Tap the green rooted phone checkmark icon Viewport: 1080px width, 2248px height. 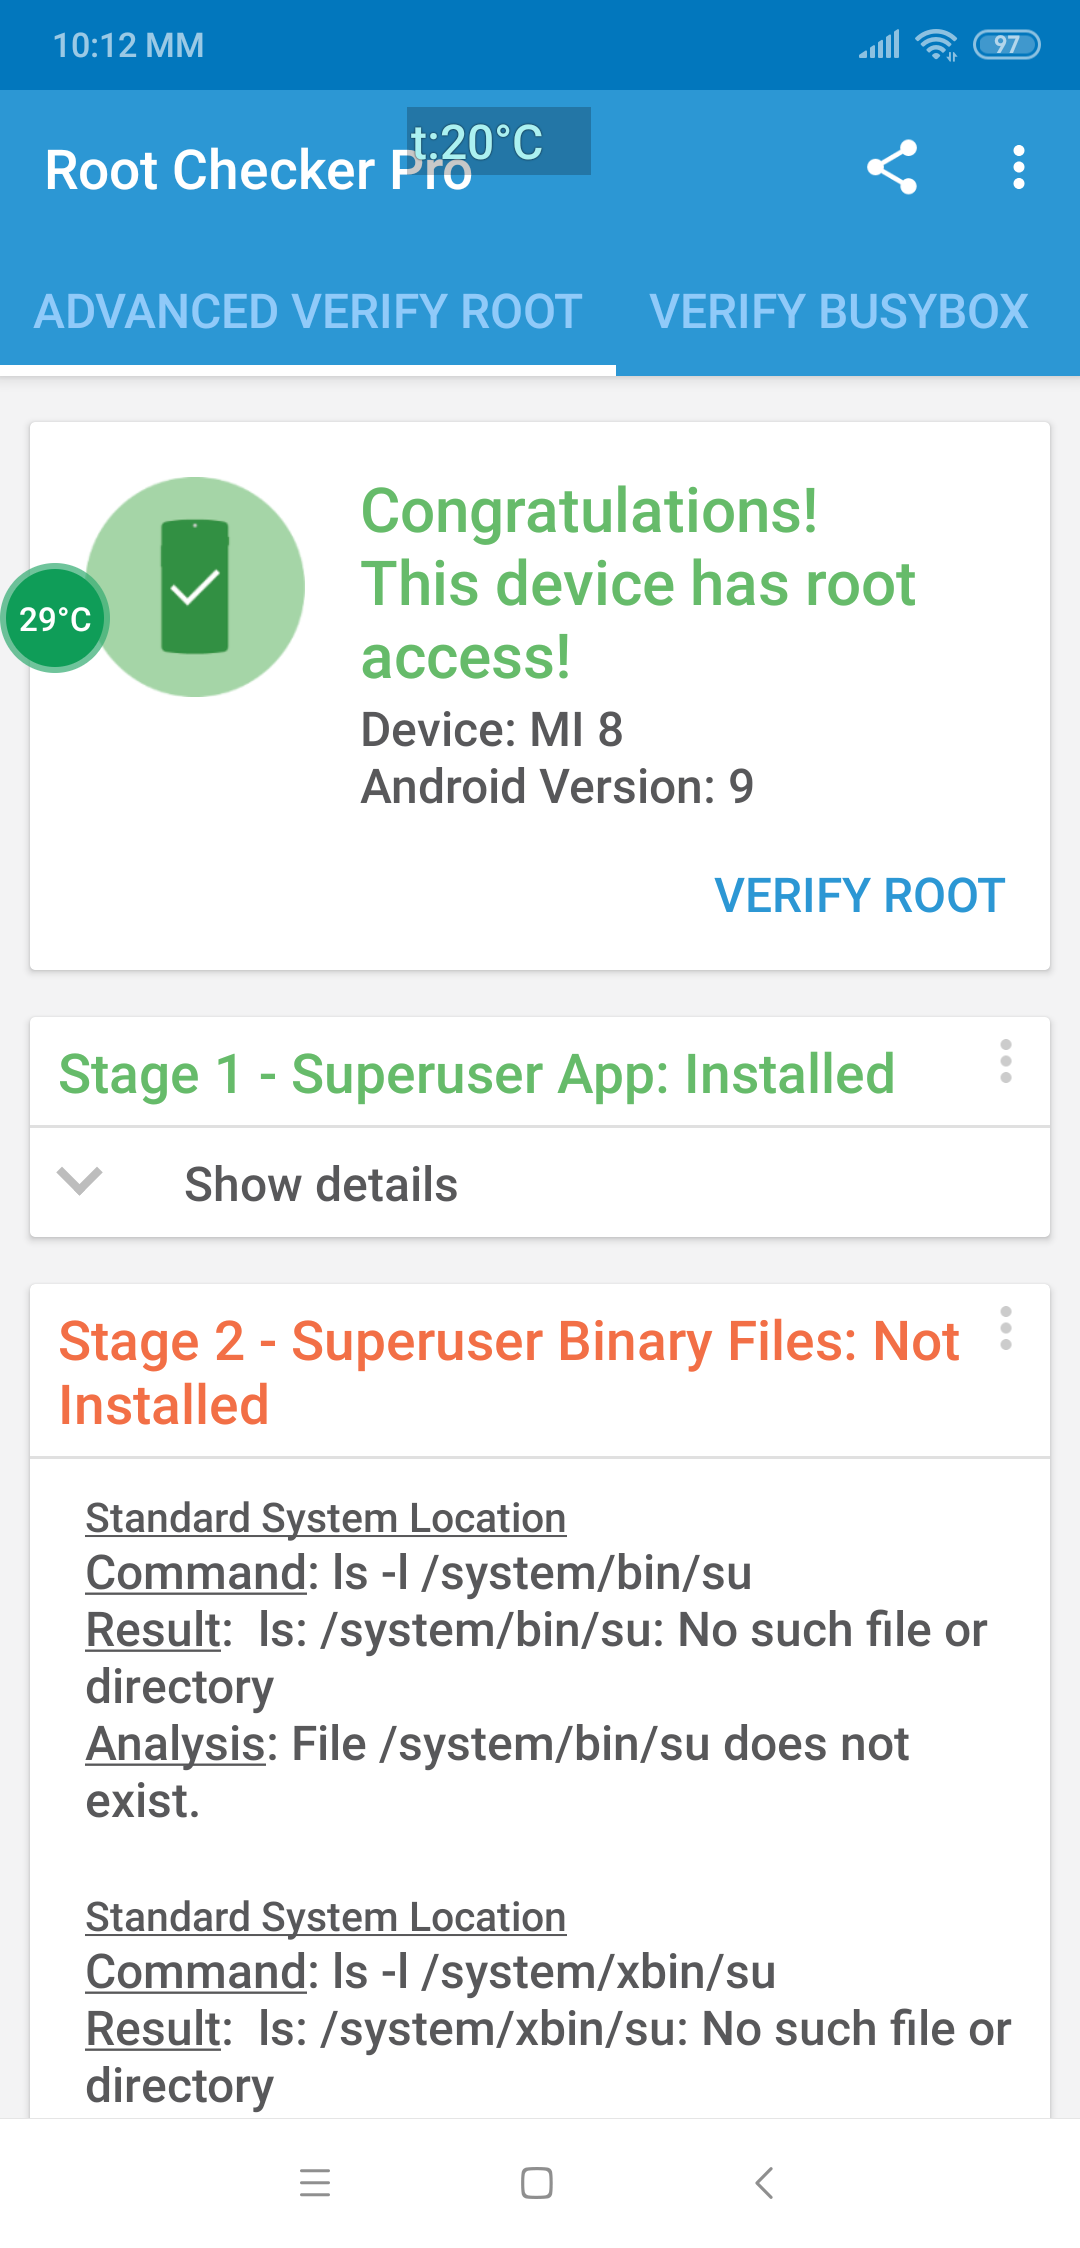(196, 587)
